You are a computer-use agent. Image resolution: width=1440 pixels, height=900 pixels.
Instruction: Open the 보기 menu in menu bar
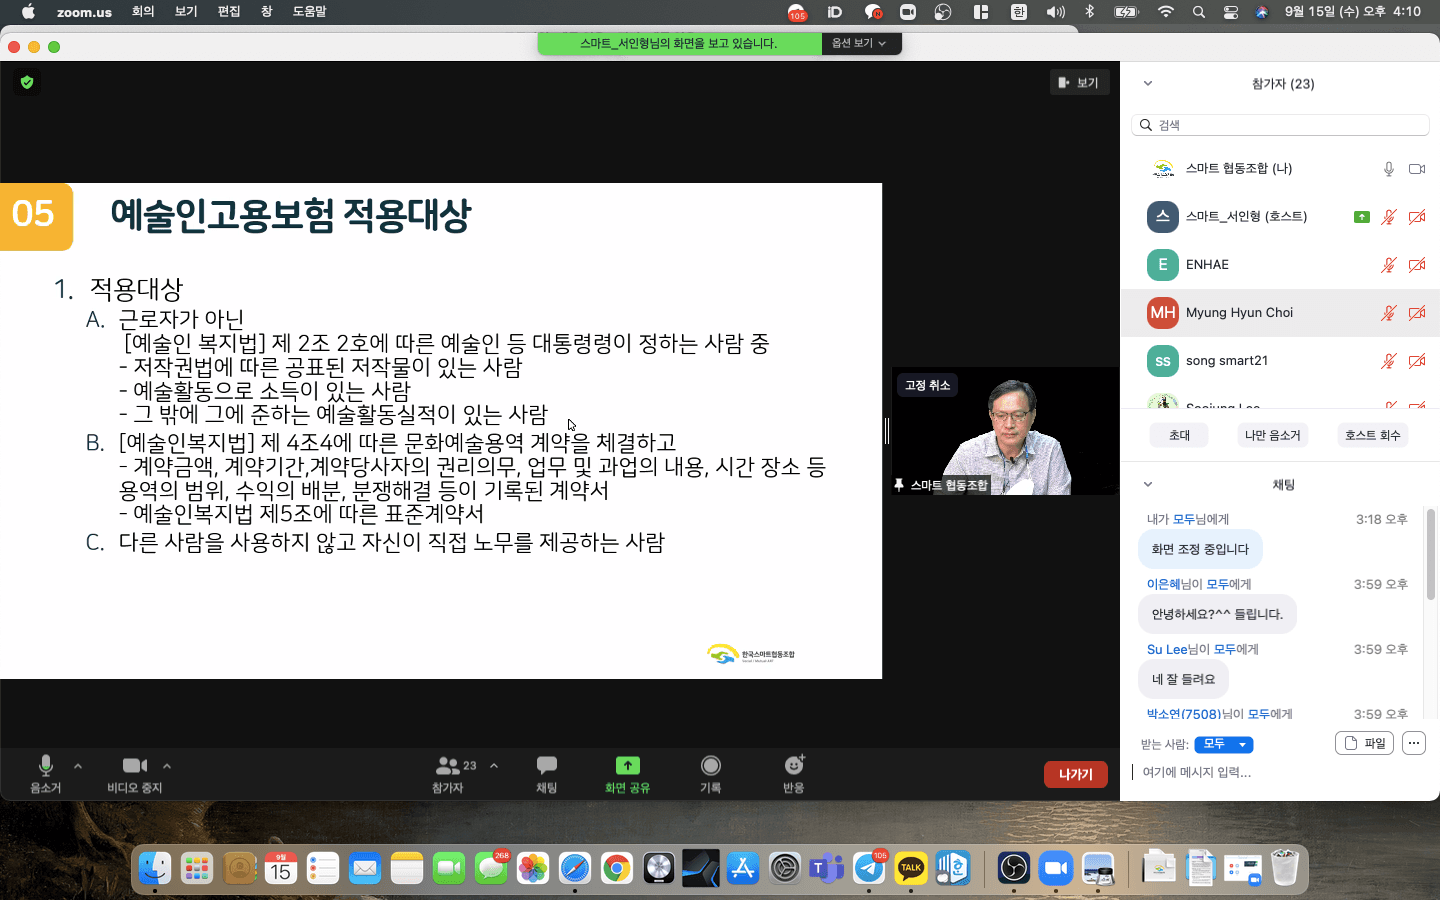[186, 12]
